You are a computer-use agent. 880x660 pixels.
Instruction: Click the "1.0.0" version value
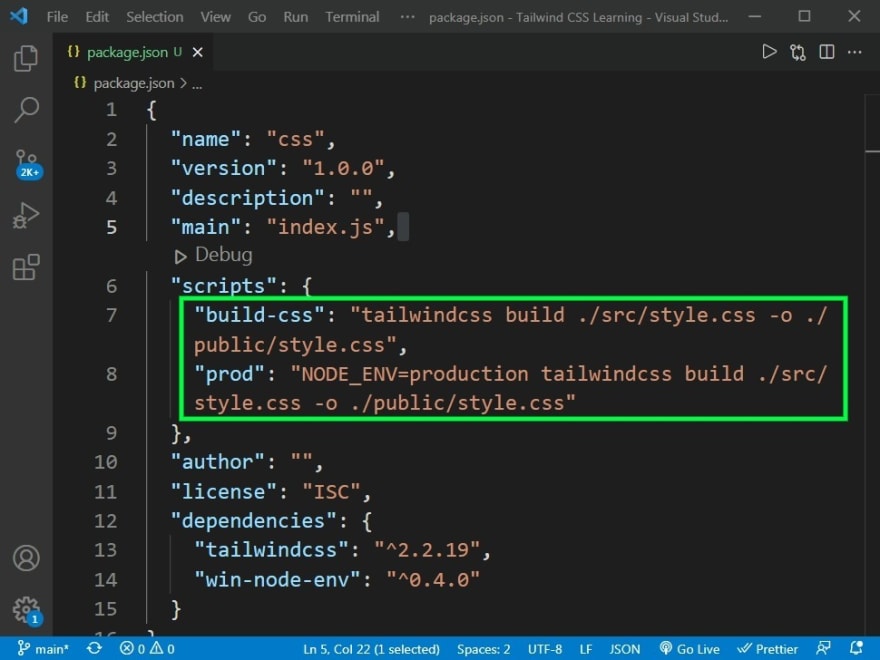(343, 168)
